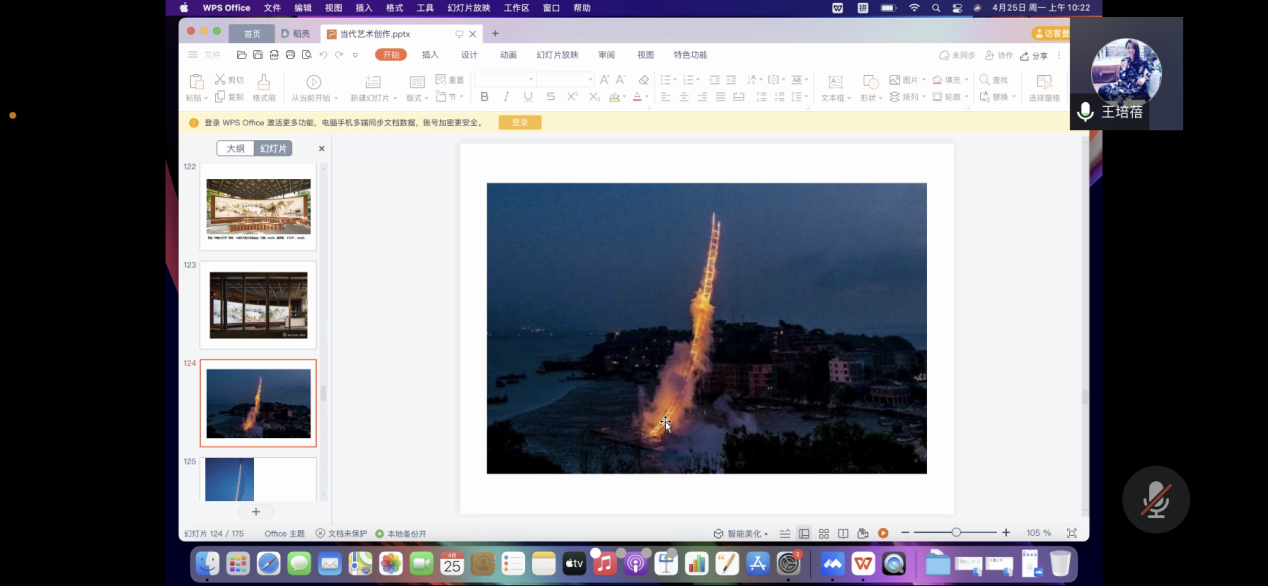Switch to slide sorter grid view
1268x586 pixels.
tap(824, 533)
